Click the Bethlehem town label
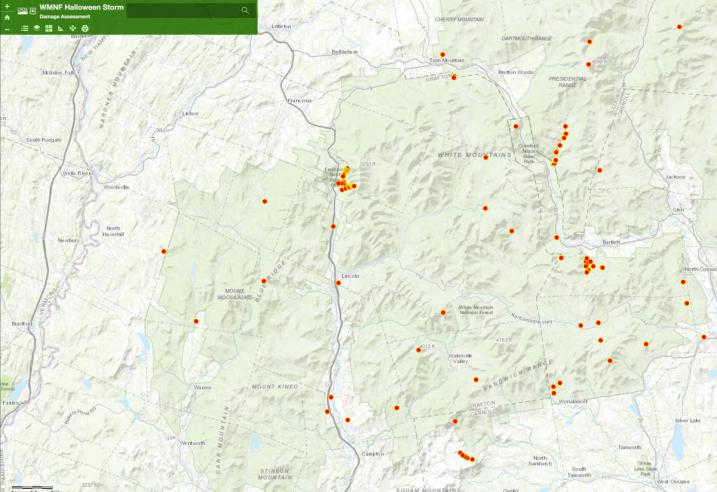Image resolution: width=717 pixels, height=492 pixels. click(x=344, y=52)
